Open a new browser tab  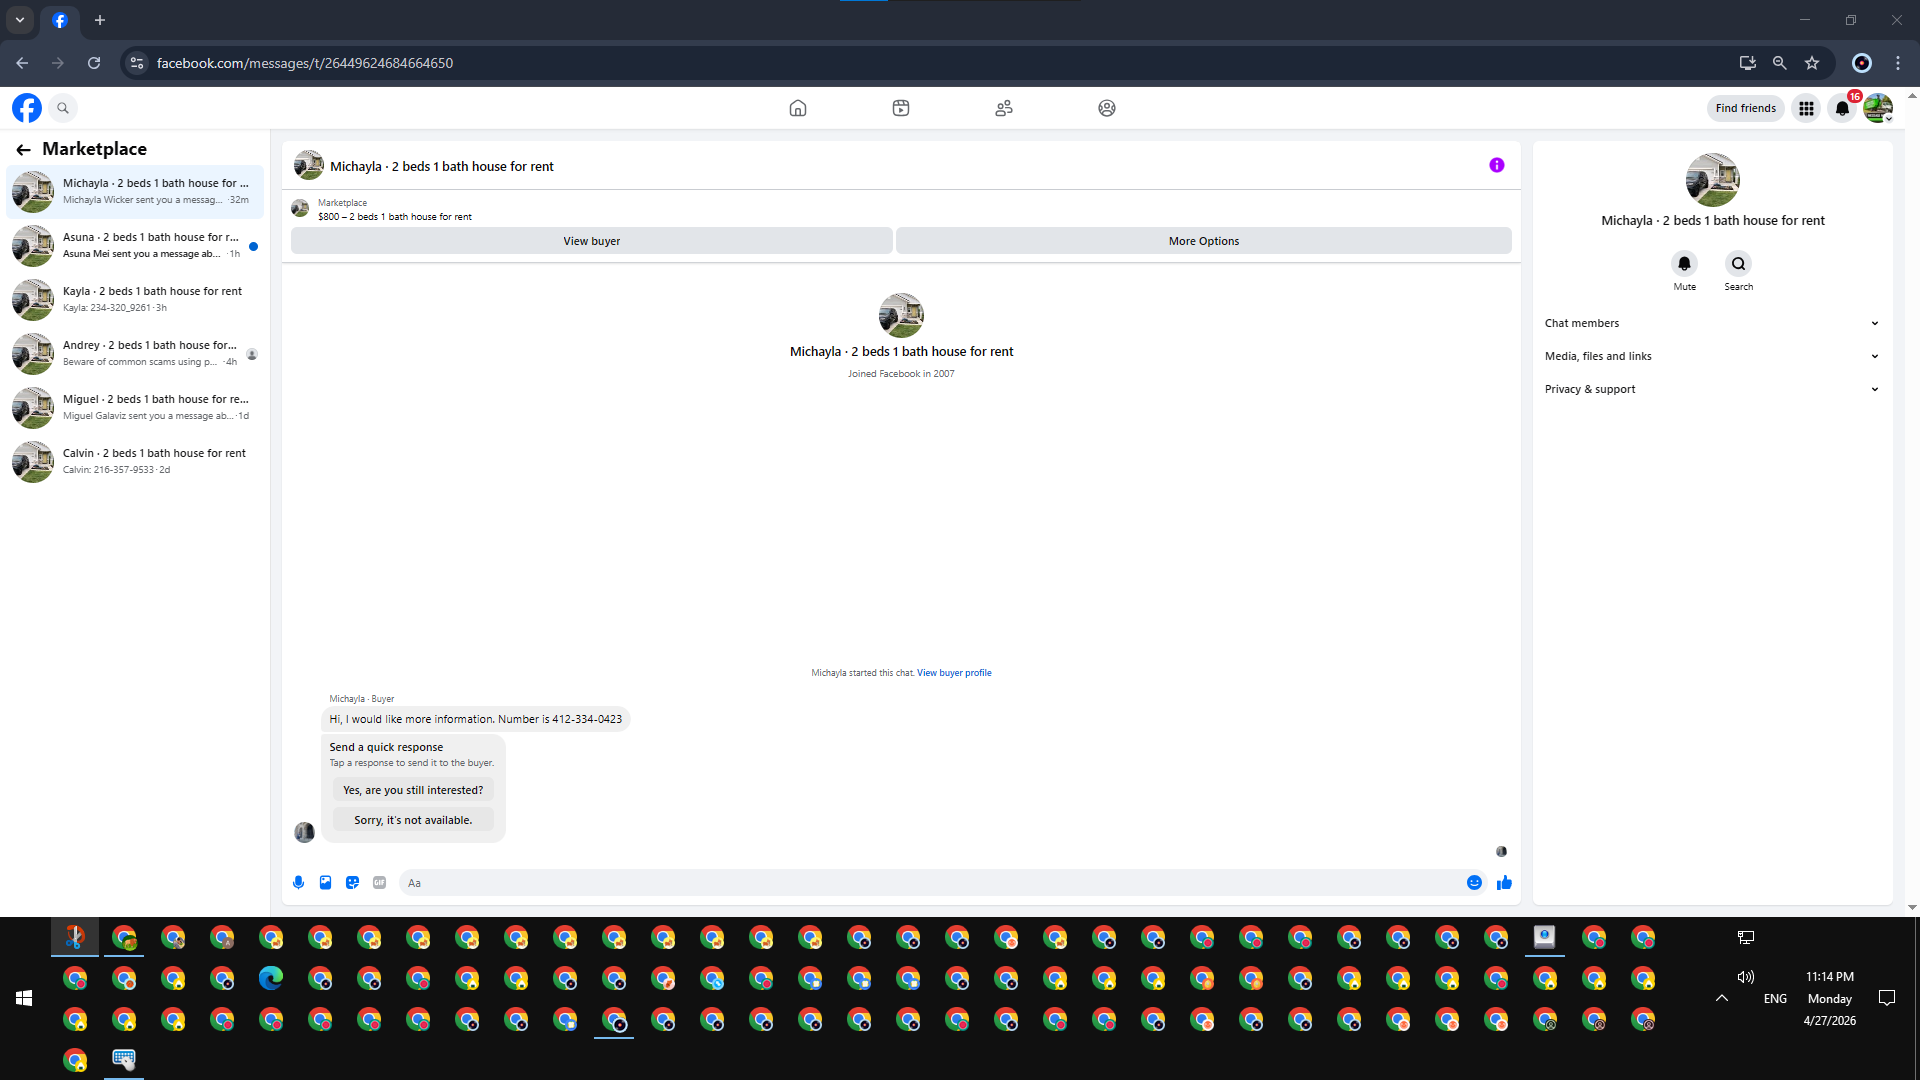[x=100, y=20]
